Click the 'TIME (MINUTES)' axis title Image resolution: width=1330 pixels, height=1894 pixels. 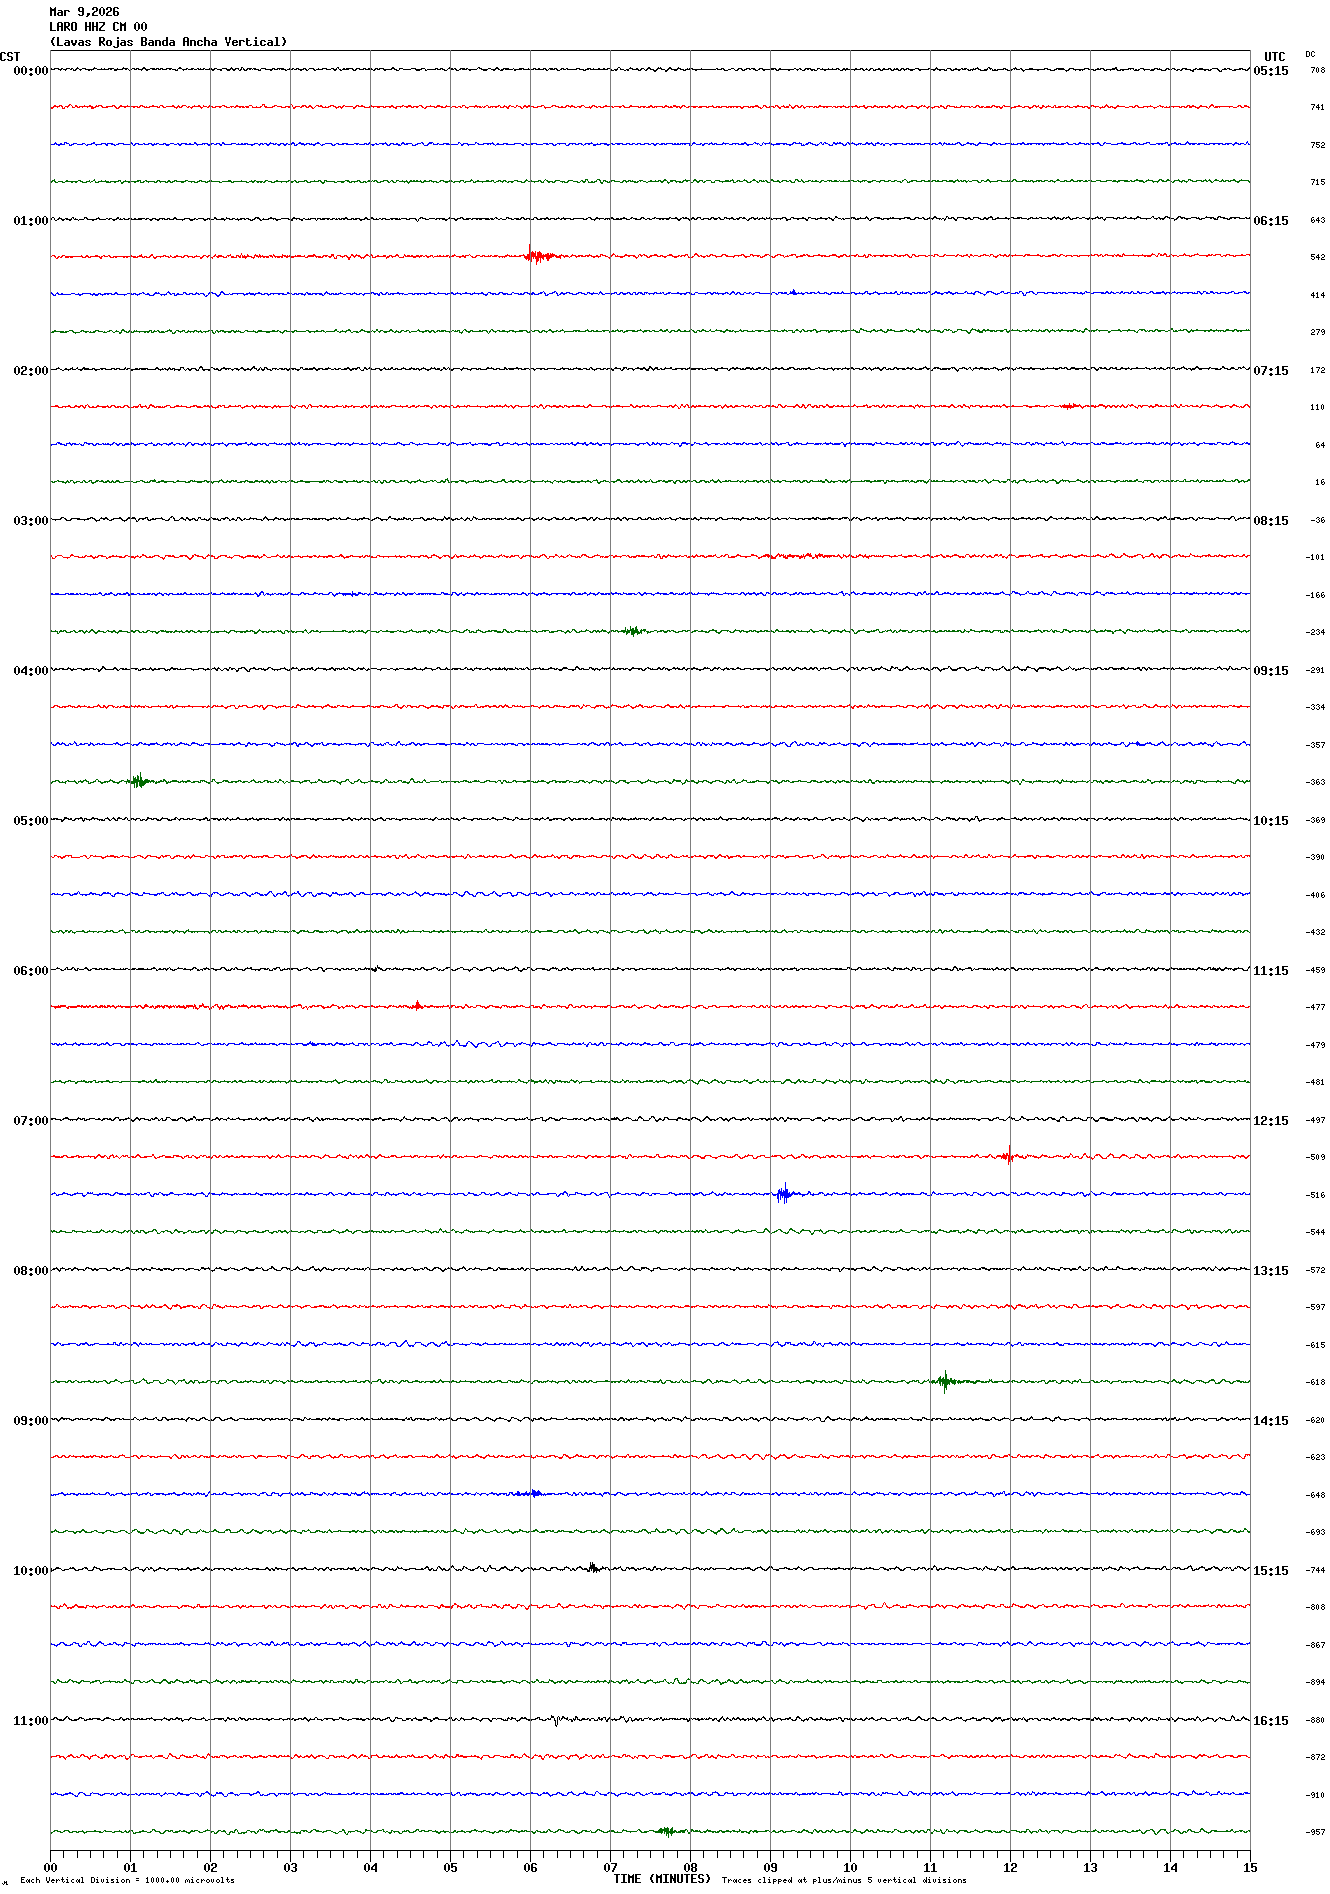tap(662, 1879)
